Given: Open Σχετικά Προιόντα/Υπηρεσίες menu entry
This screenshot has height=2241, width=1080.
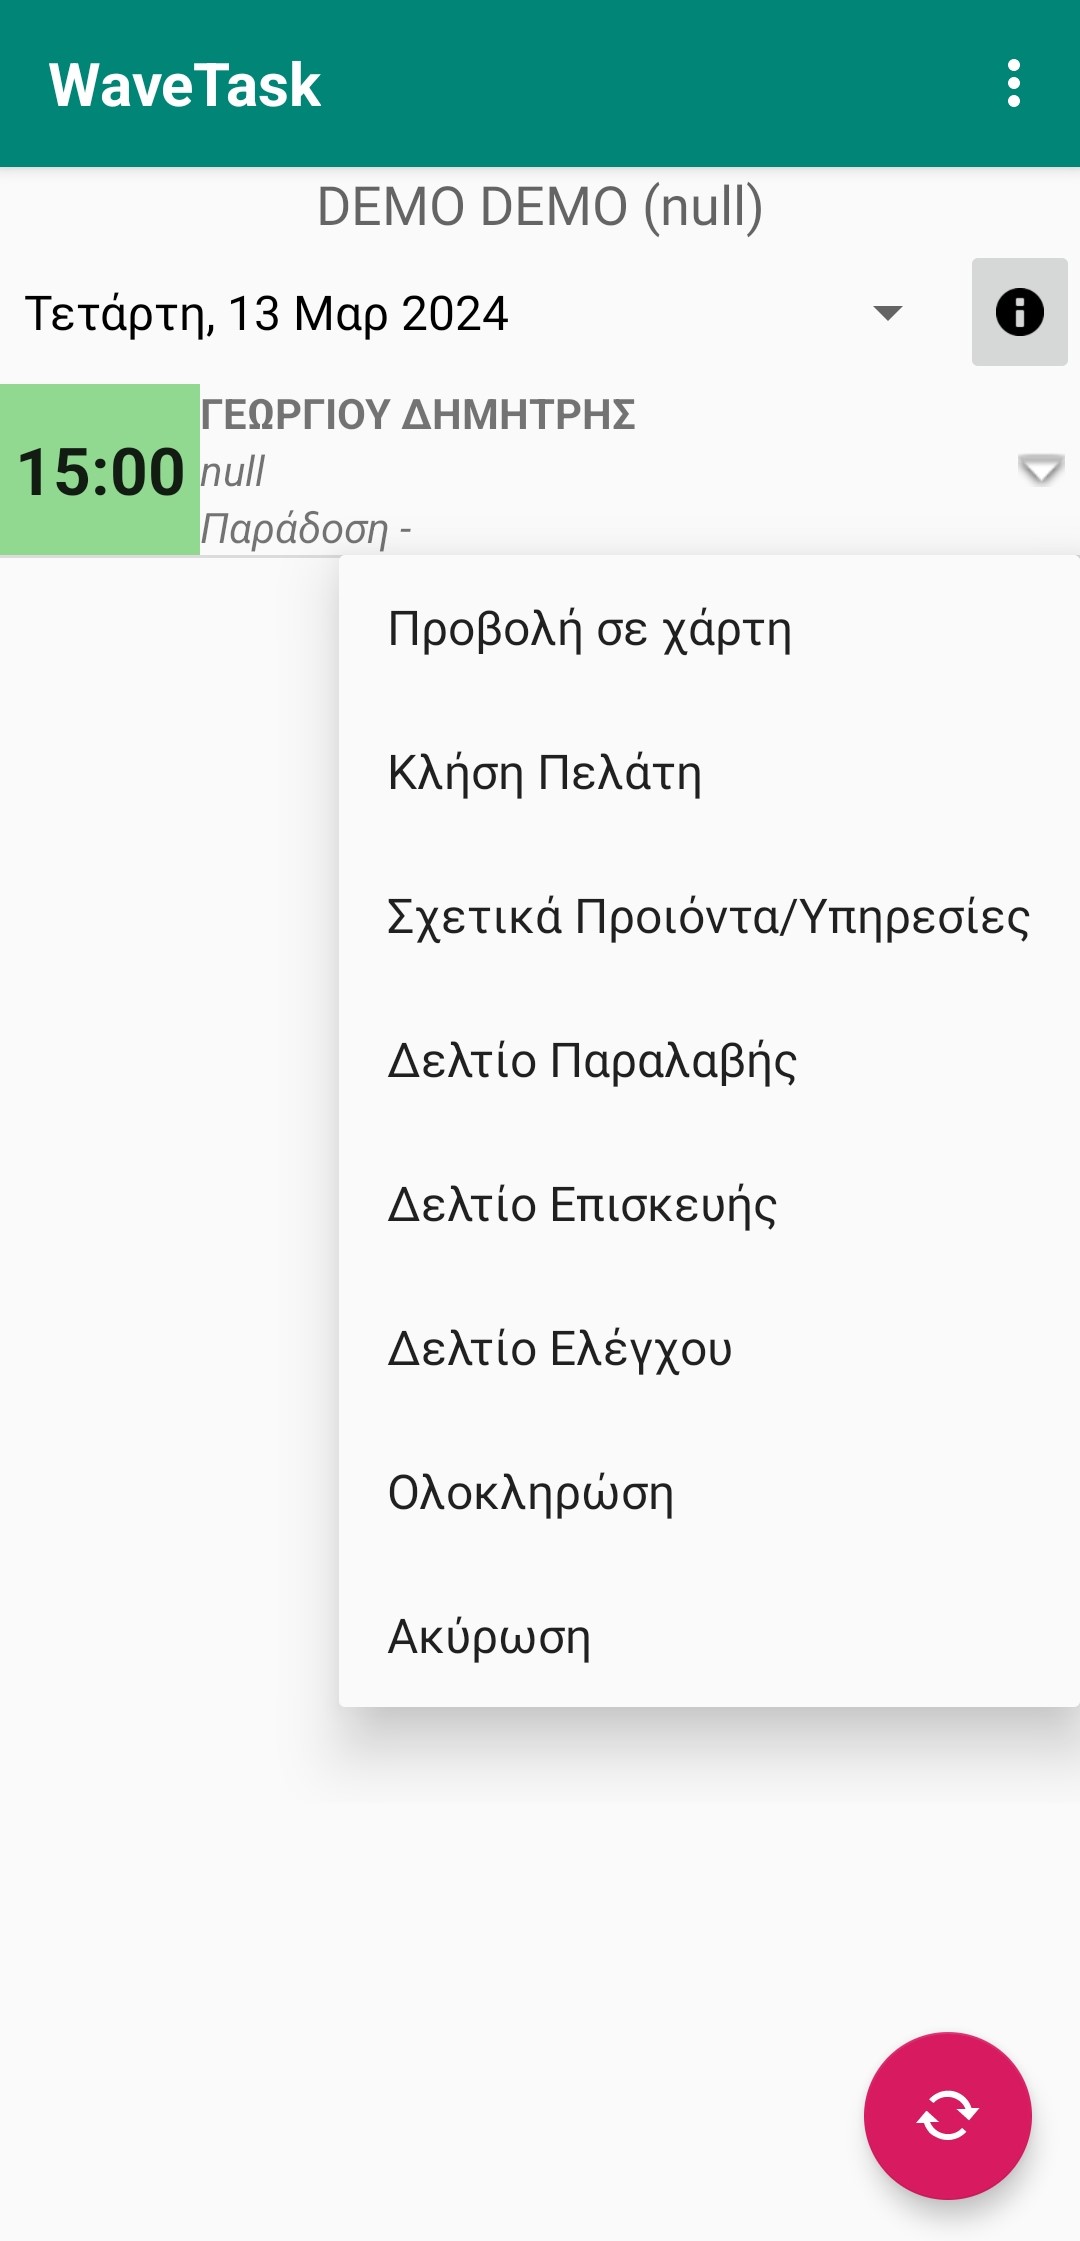Looking at the screenshot, I should pyautogui.click(x=708, y=918).
